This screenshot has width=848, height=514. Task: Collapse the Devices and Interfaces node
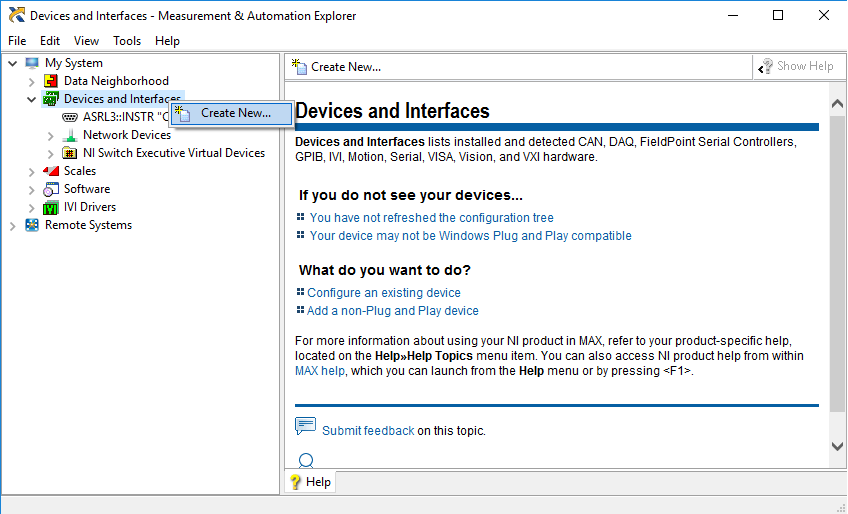coord(32,99)
